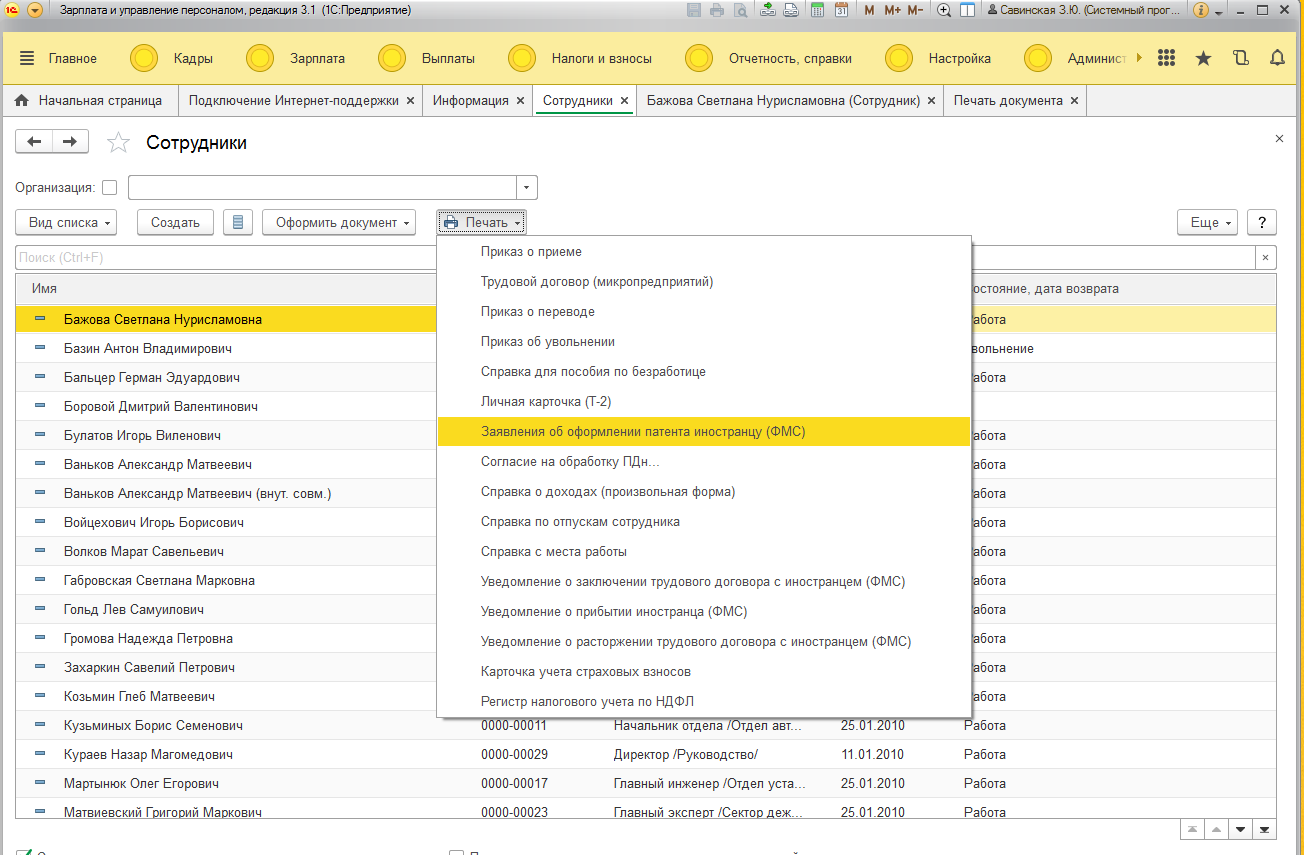The image size is (1313, 861).
Task: Click the M+ memory add button
Action: point(892,10)
